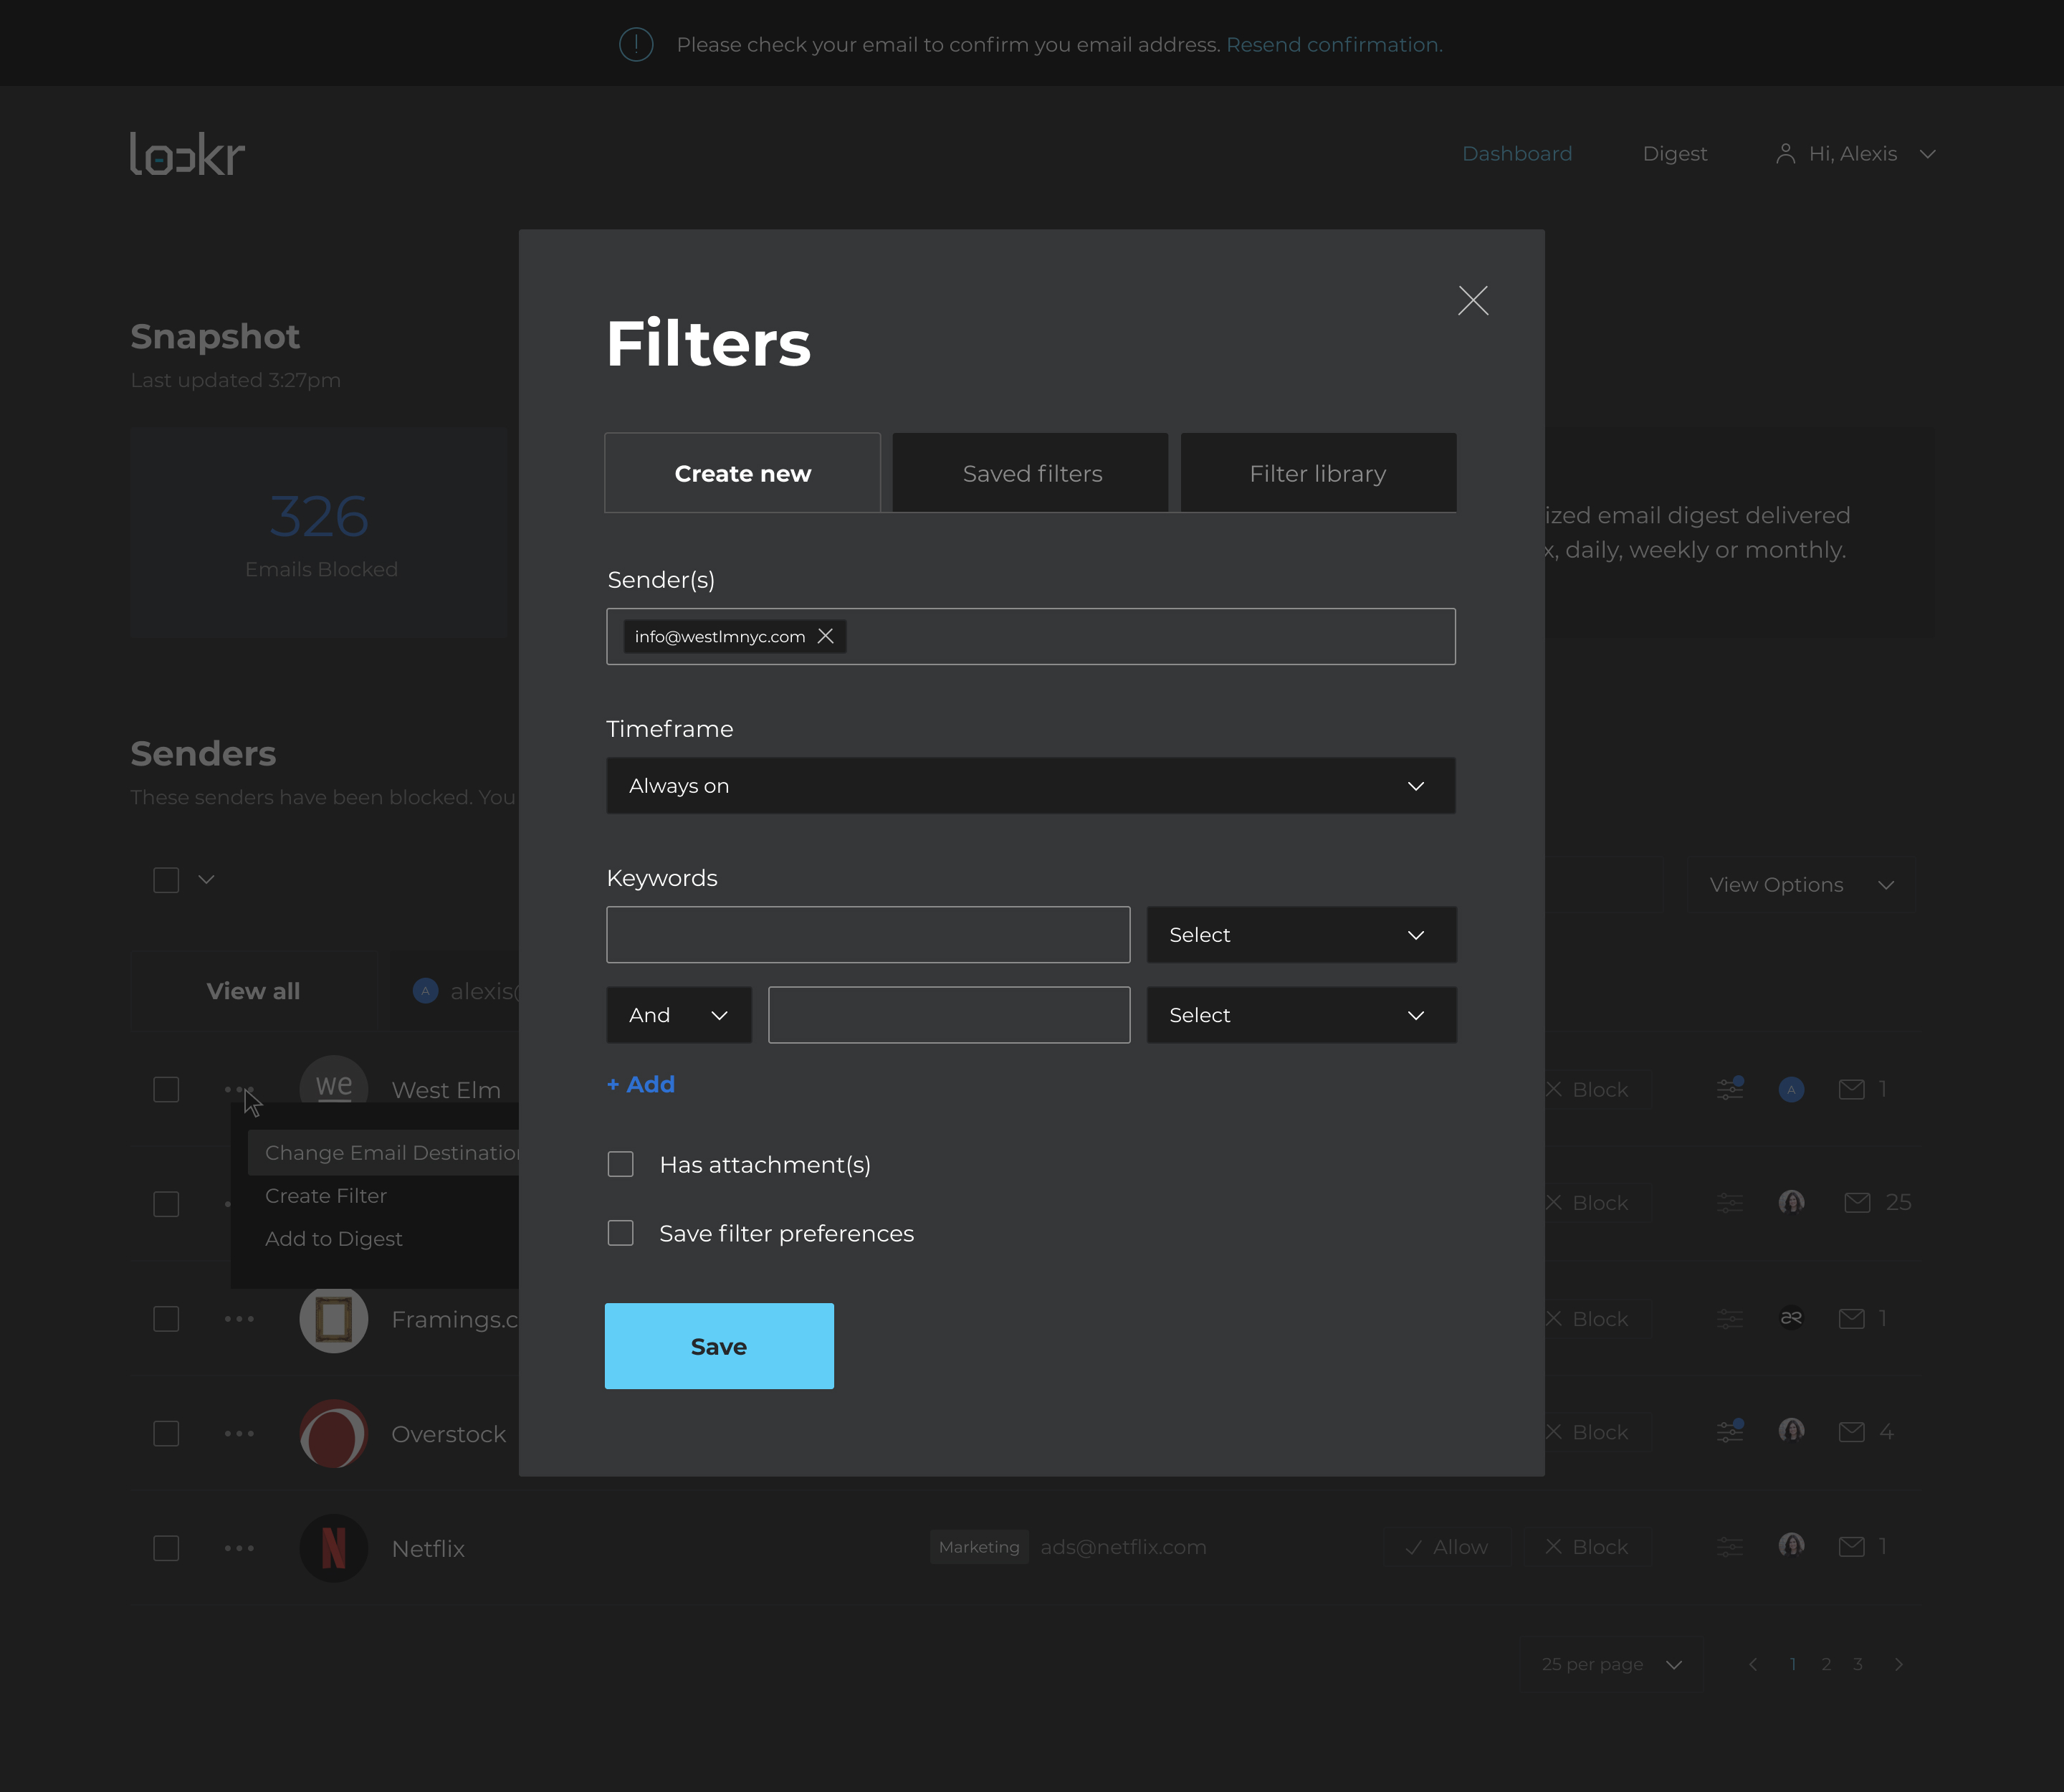Click the Framings row link icon
The width and height of the screenshot is (2064, 1792).
point(1791,1318)
